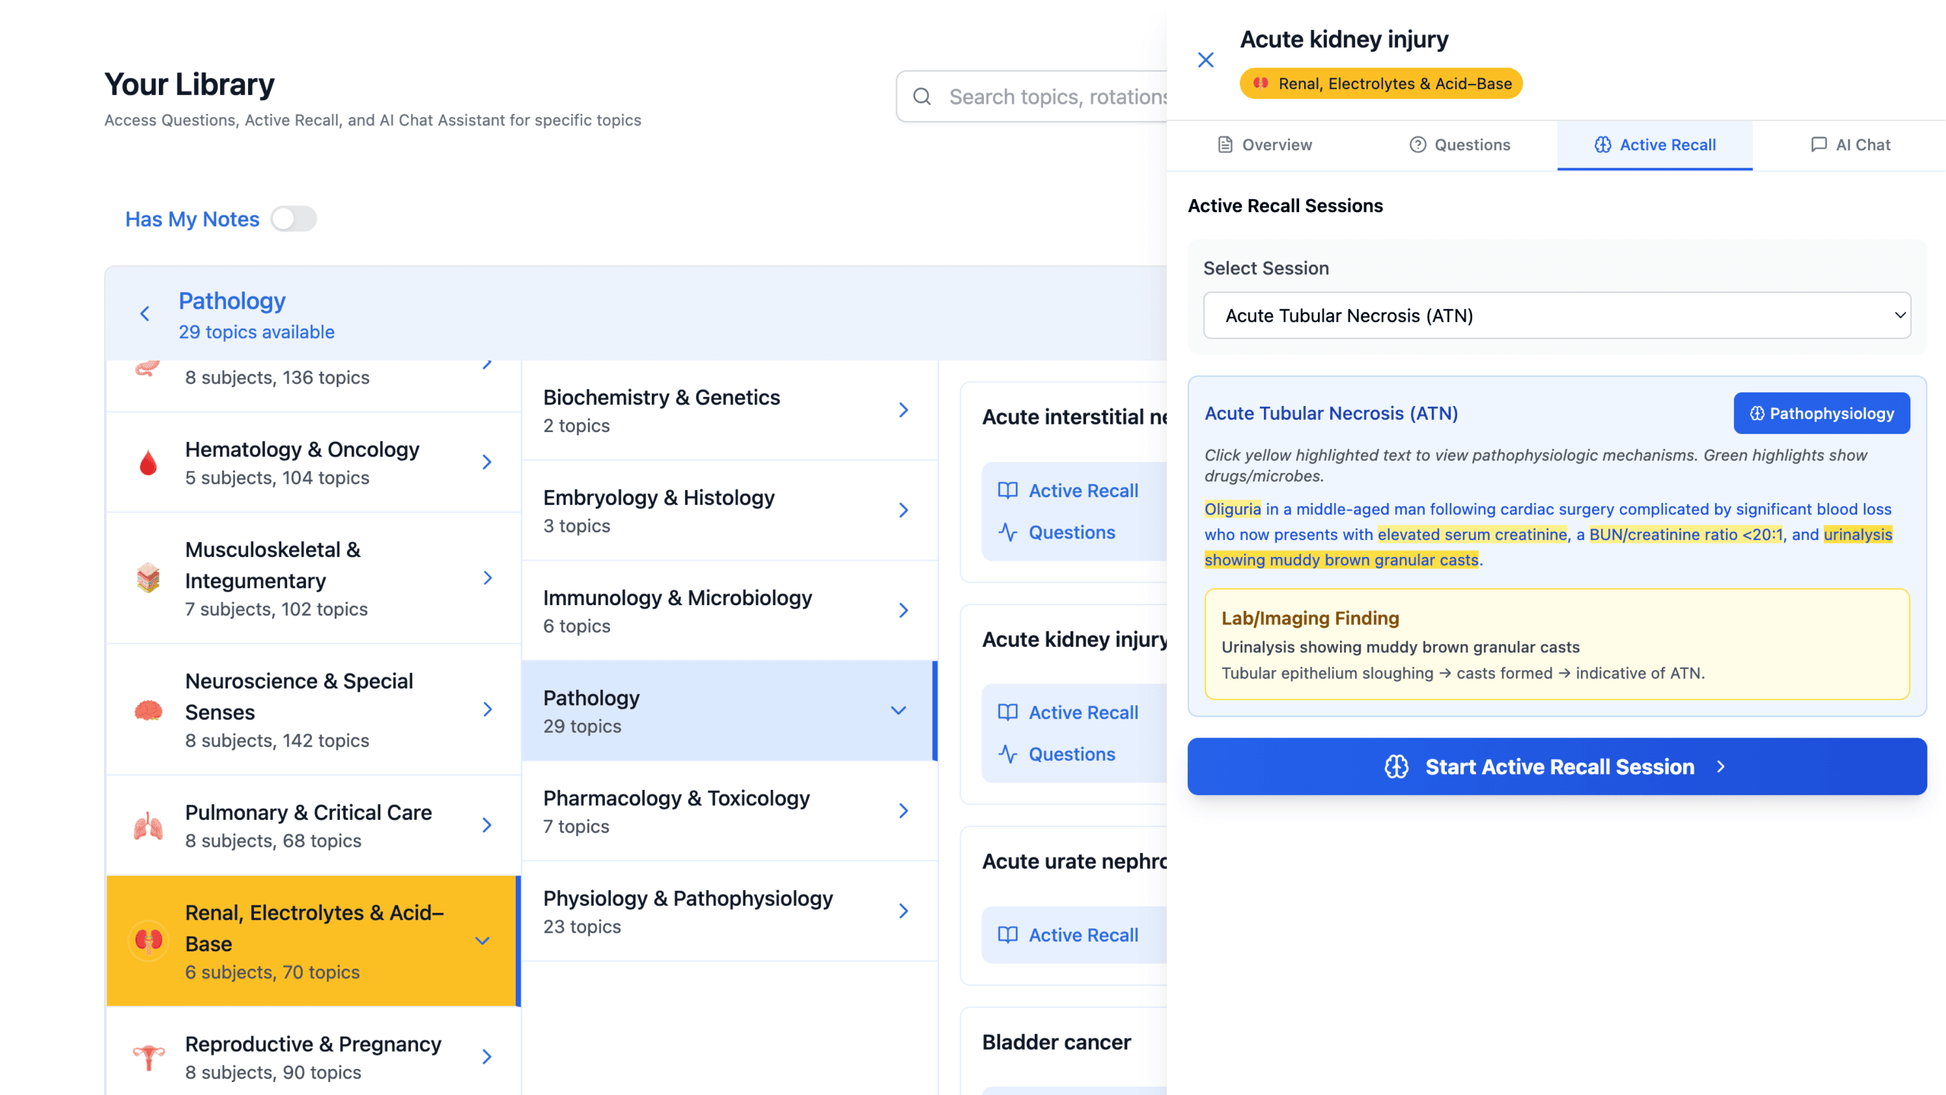The height and width of the screenshot is (1095, 1946).
Task: Expand Pharmacology & Toxicology subject
Action: (902, 811)
